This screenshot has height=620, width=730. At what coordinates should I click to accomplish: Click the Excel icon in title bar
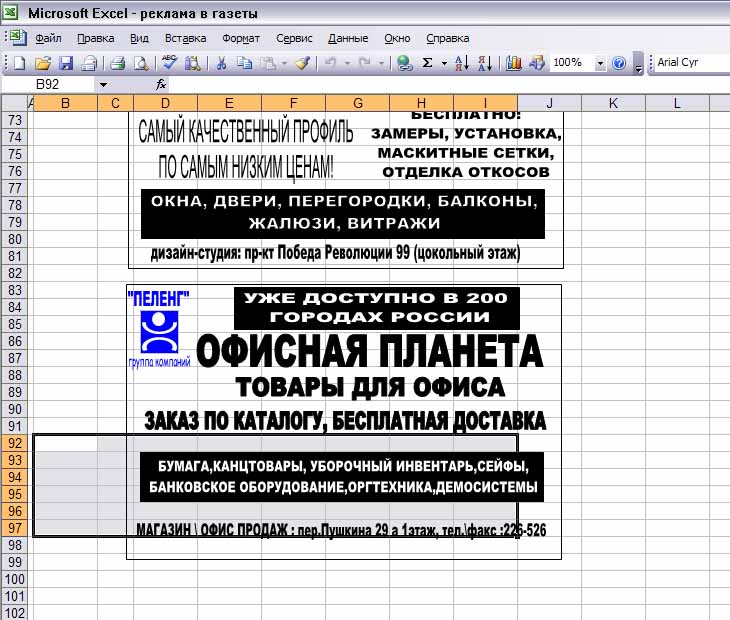point(10,11)
